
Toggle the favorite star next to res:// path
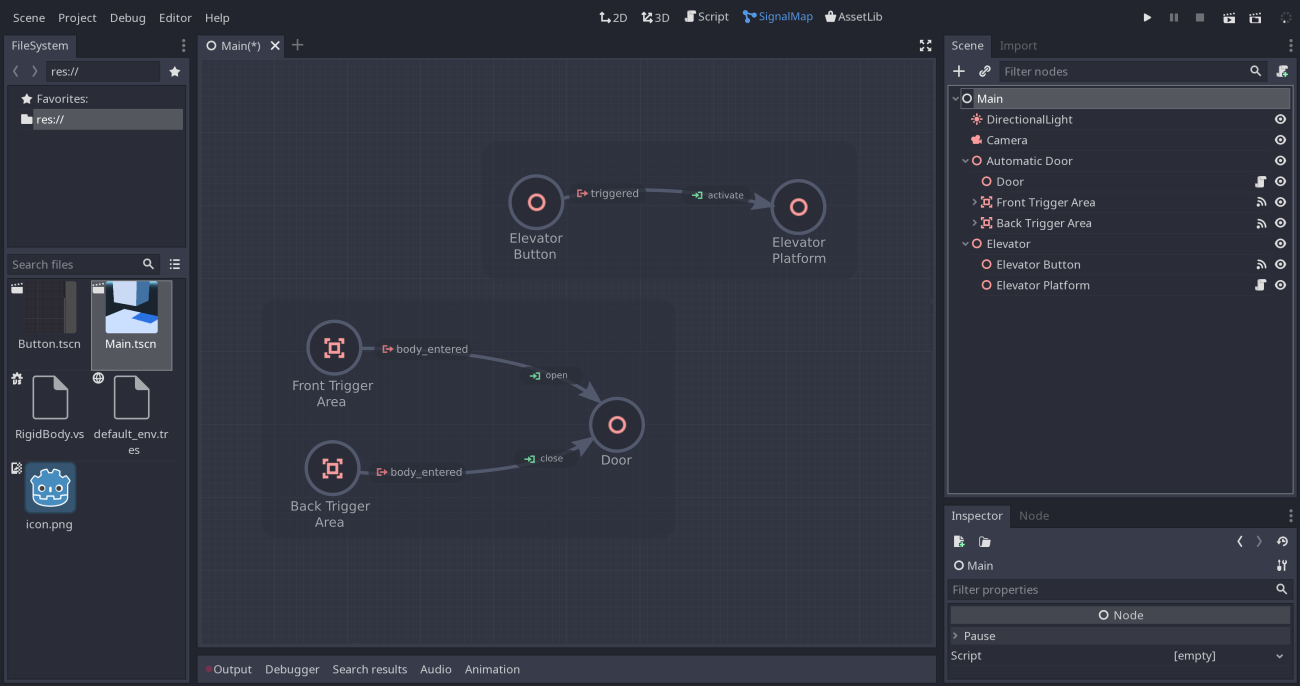tap(174, 71)
